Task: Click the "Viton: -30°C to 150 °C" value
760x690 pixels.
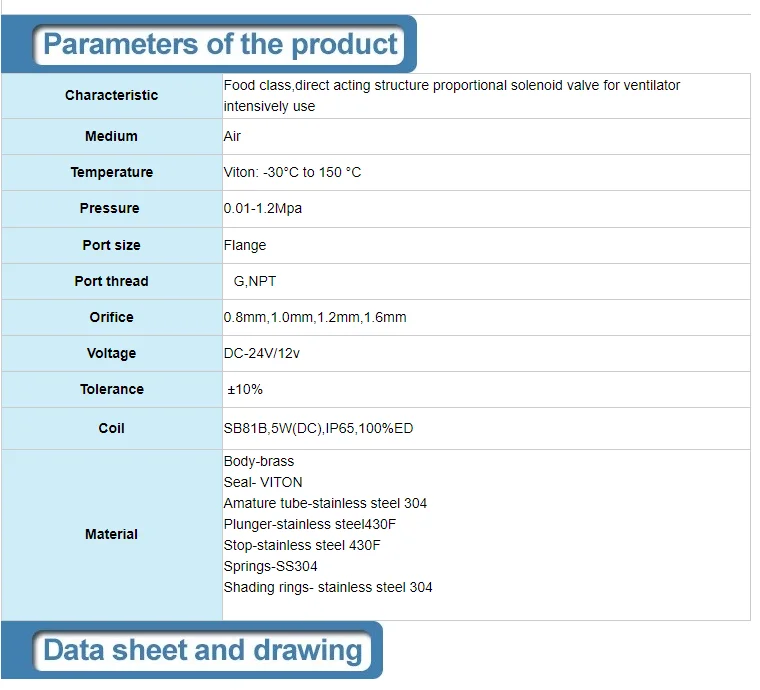Action: (292, 172)
